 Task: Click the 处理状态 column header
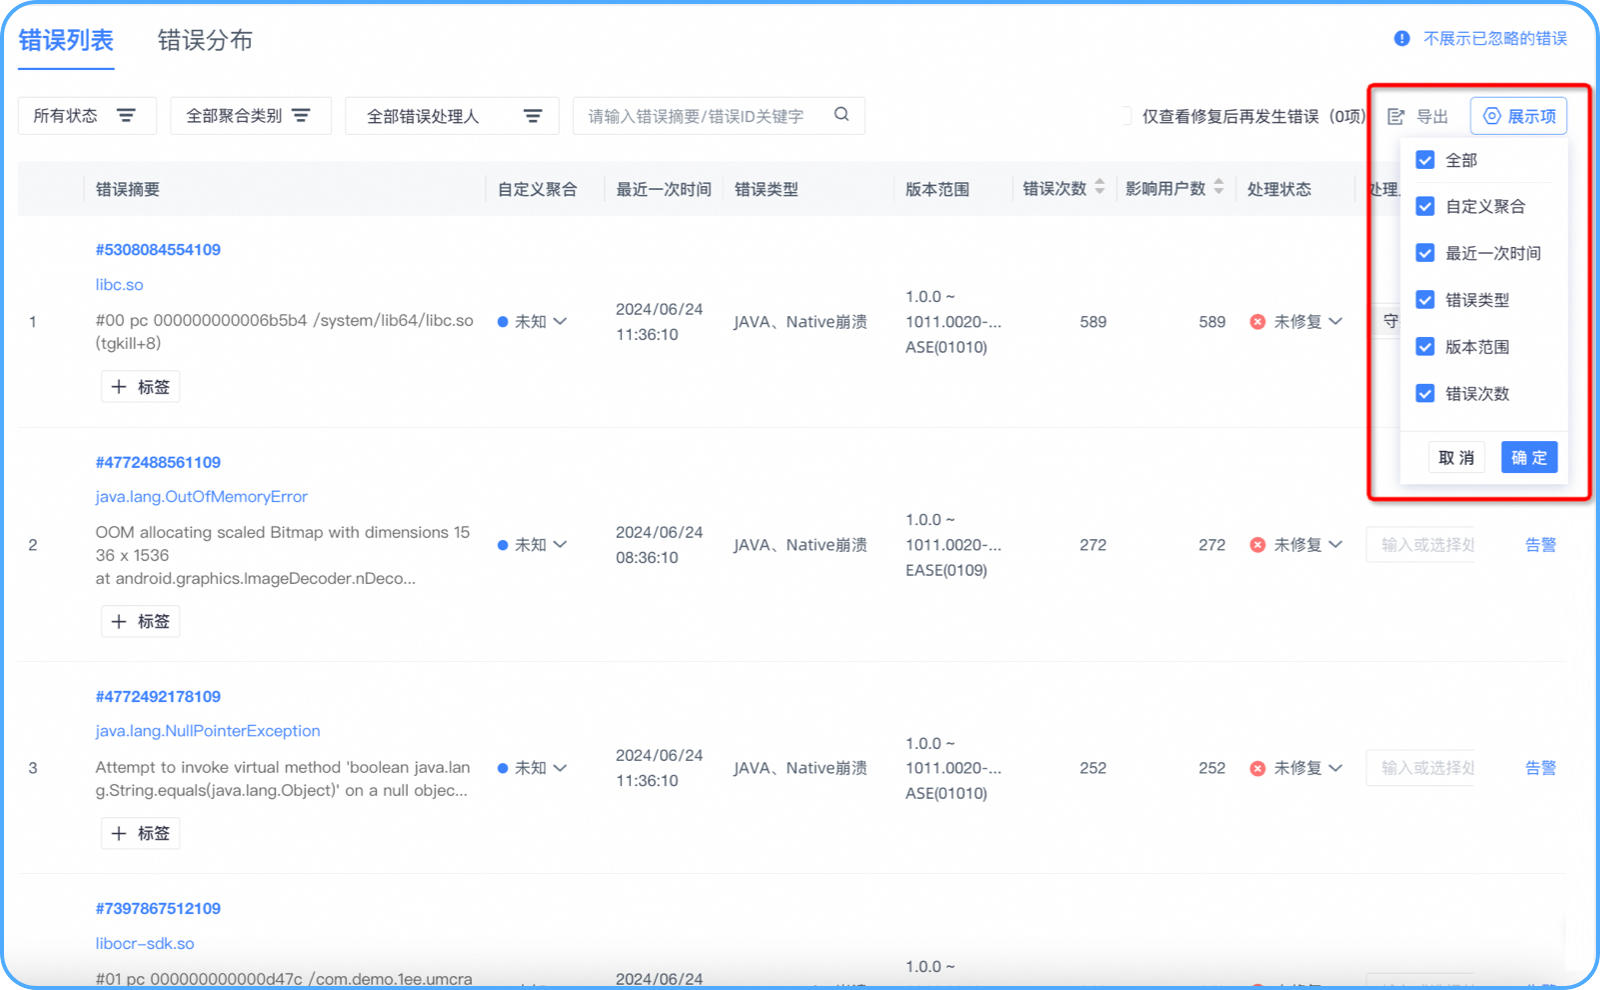1279,189
